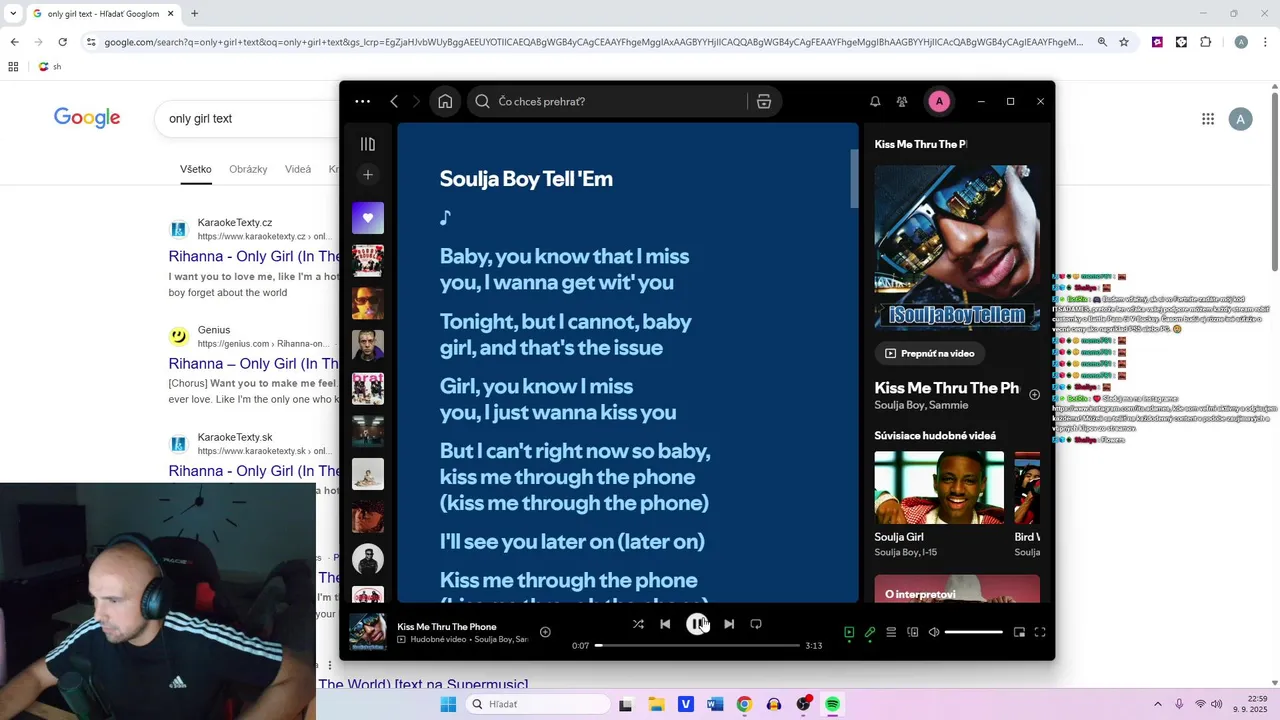The height and width of the screenshot is (720, 1280).
Task: Open Google apps grid icon
Action: tap(1208, 119)
